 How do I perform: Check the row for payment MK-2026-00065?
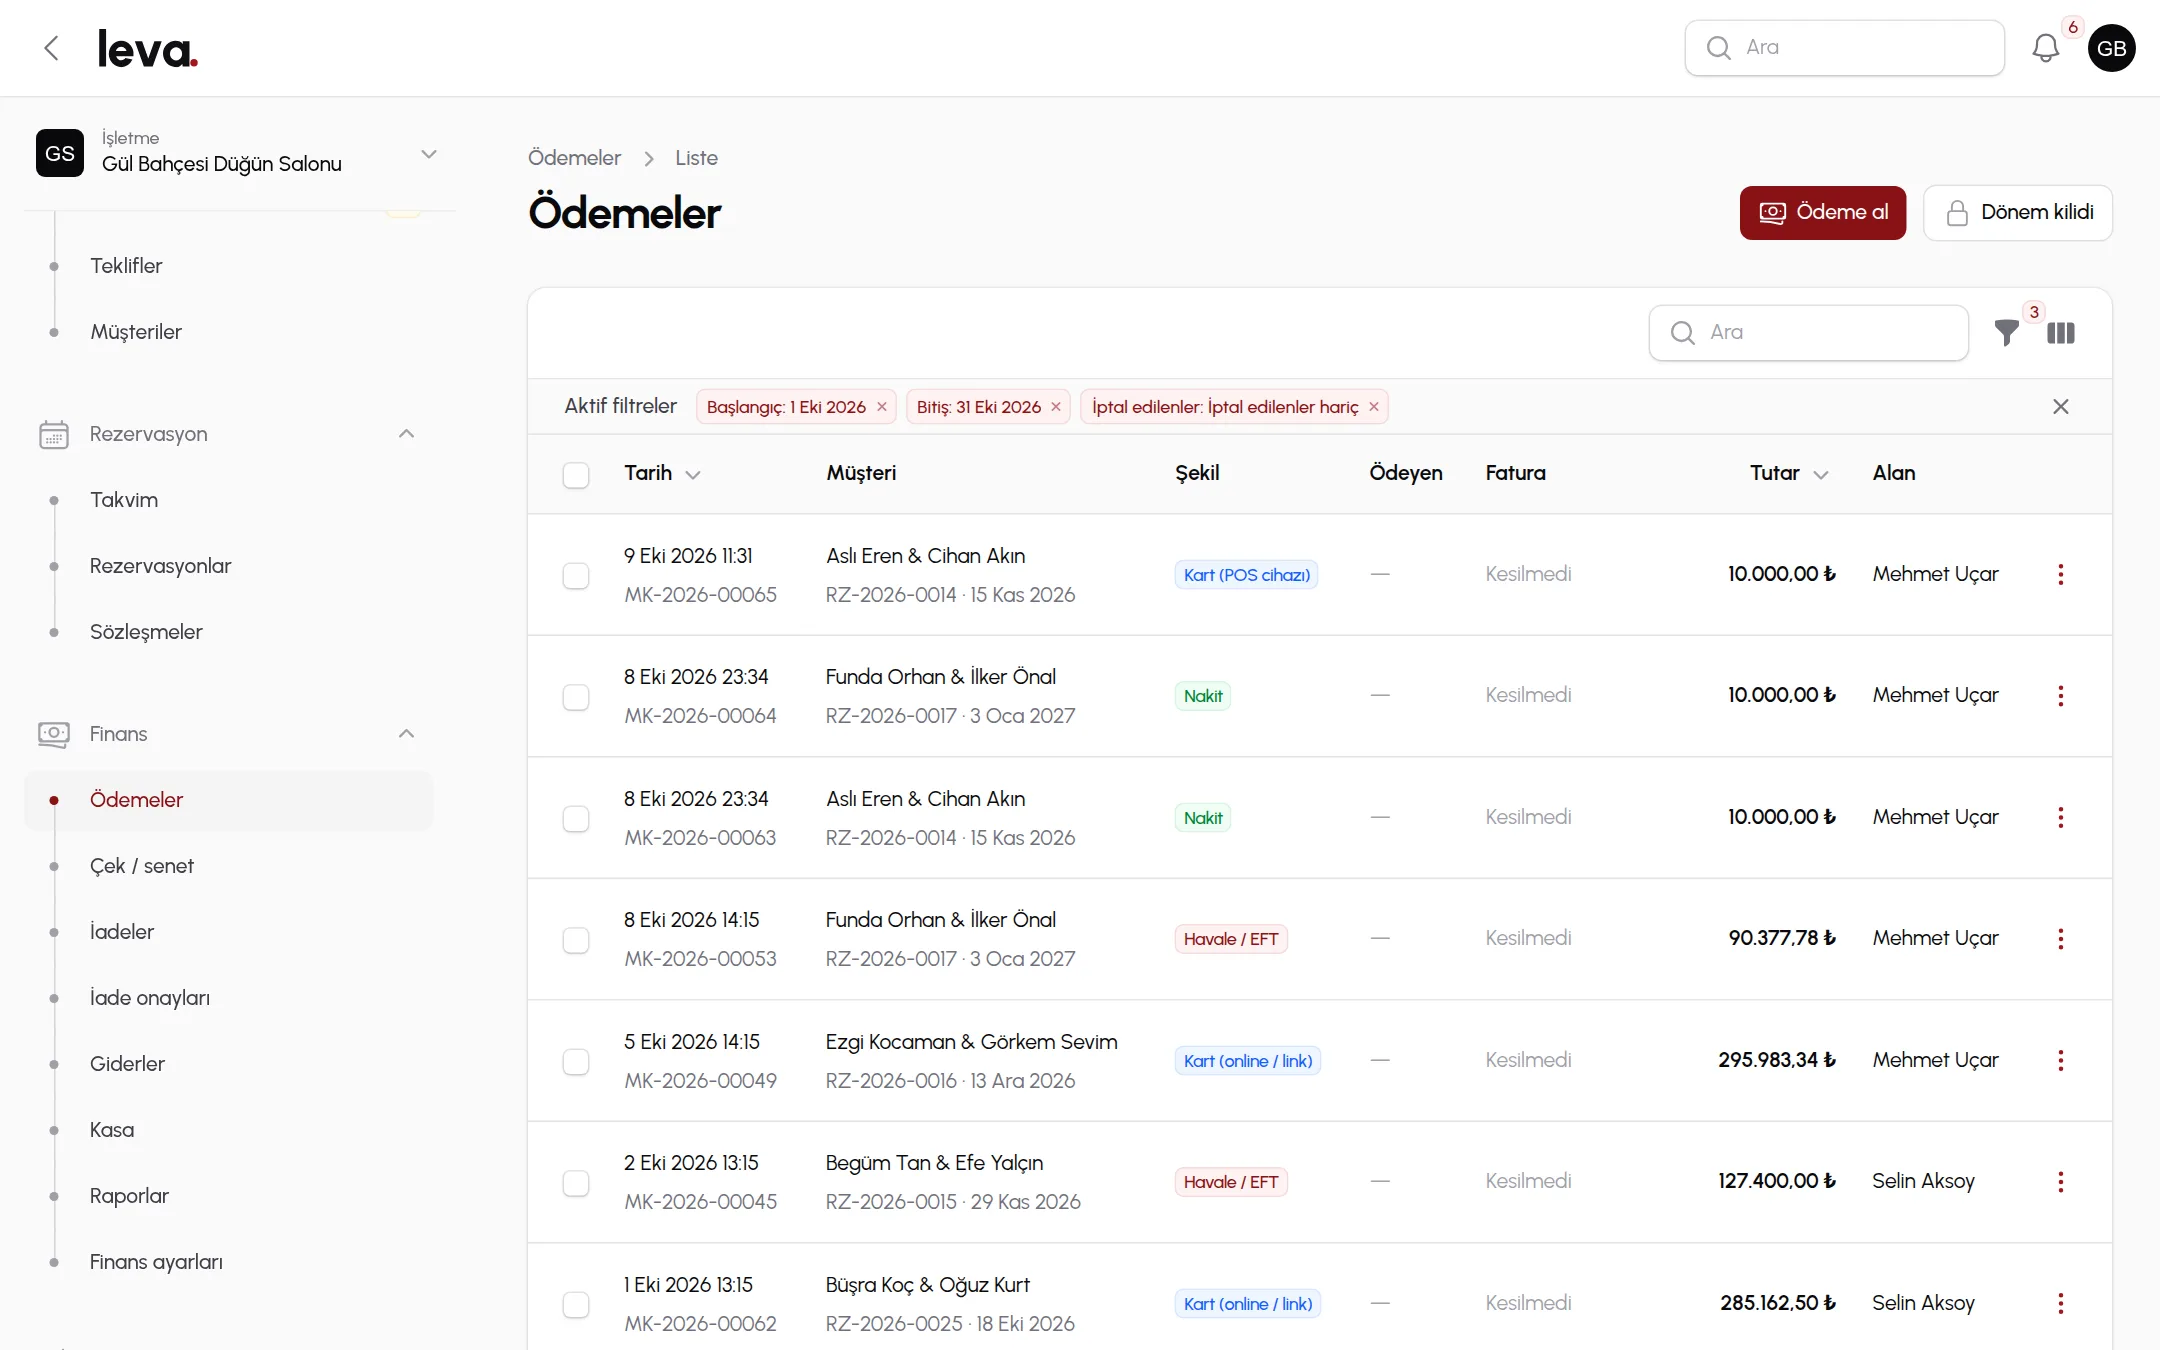(x=576, y=576)
